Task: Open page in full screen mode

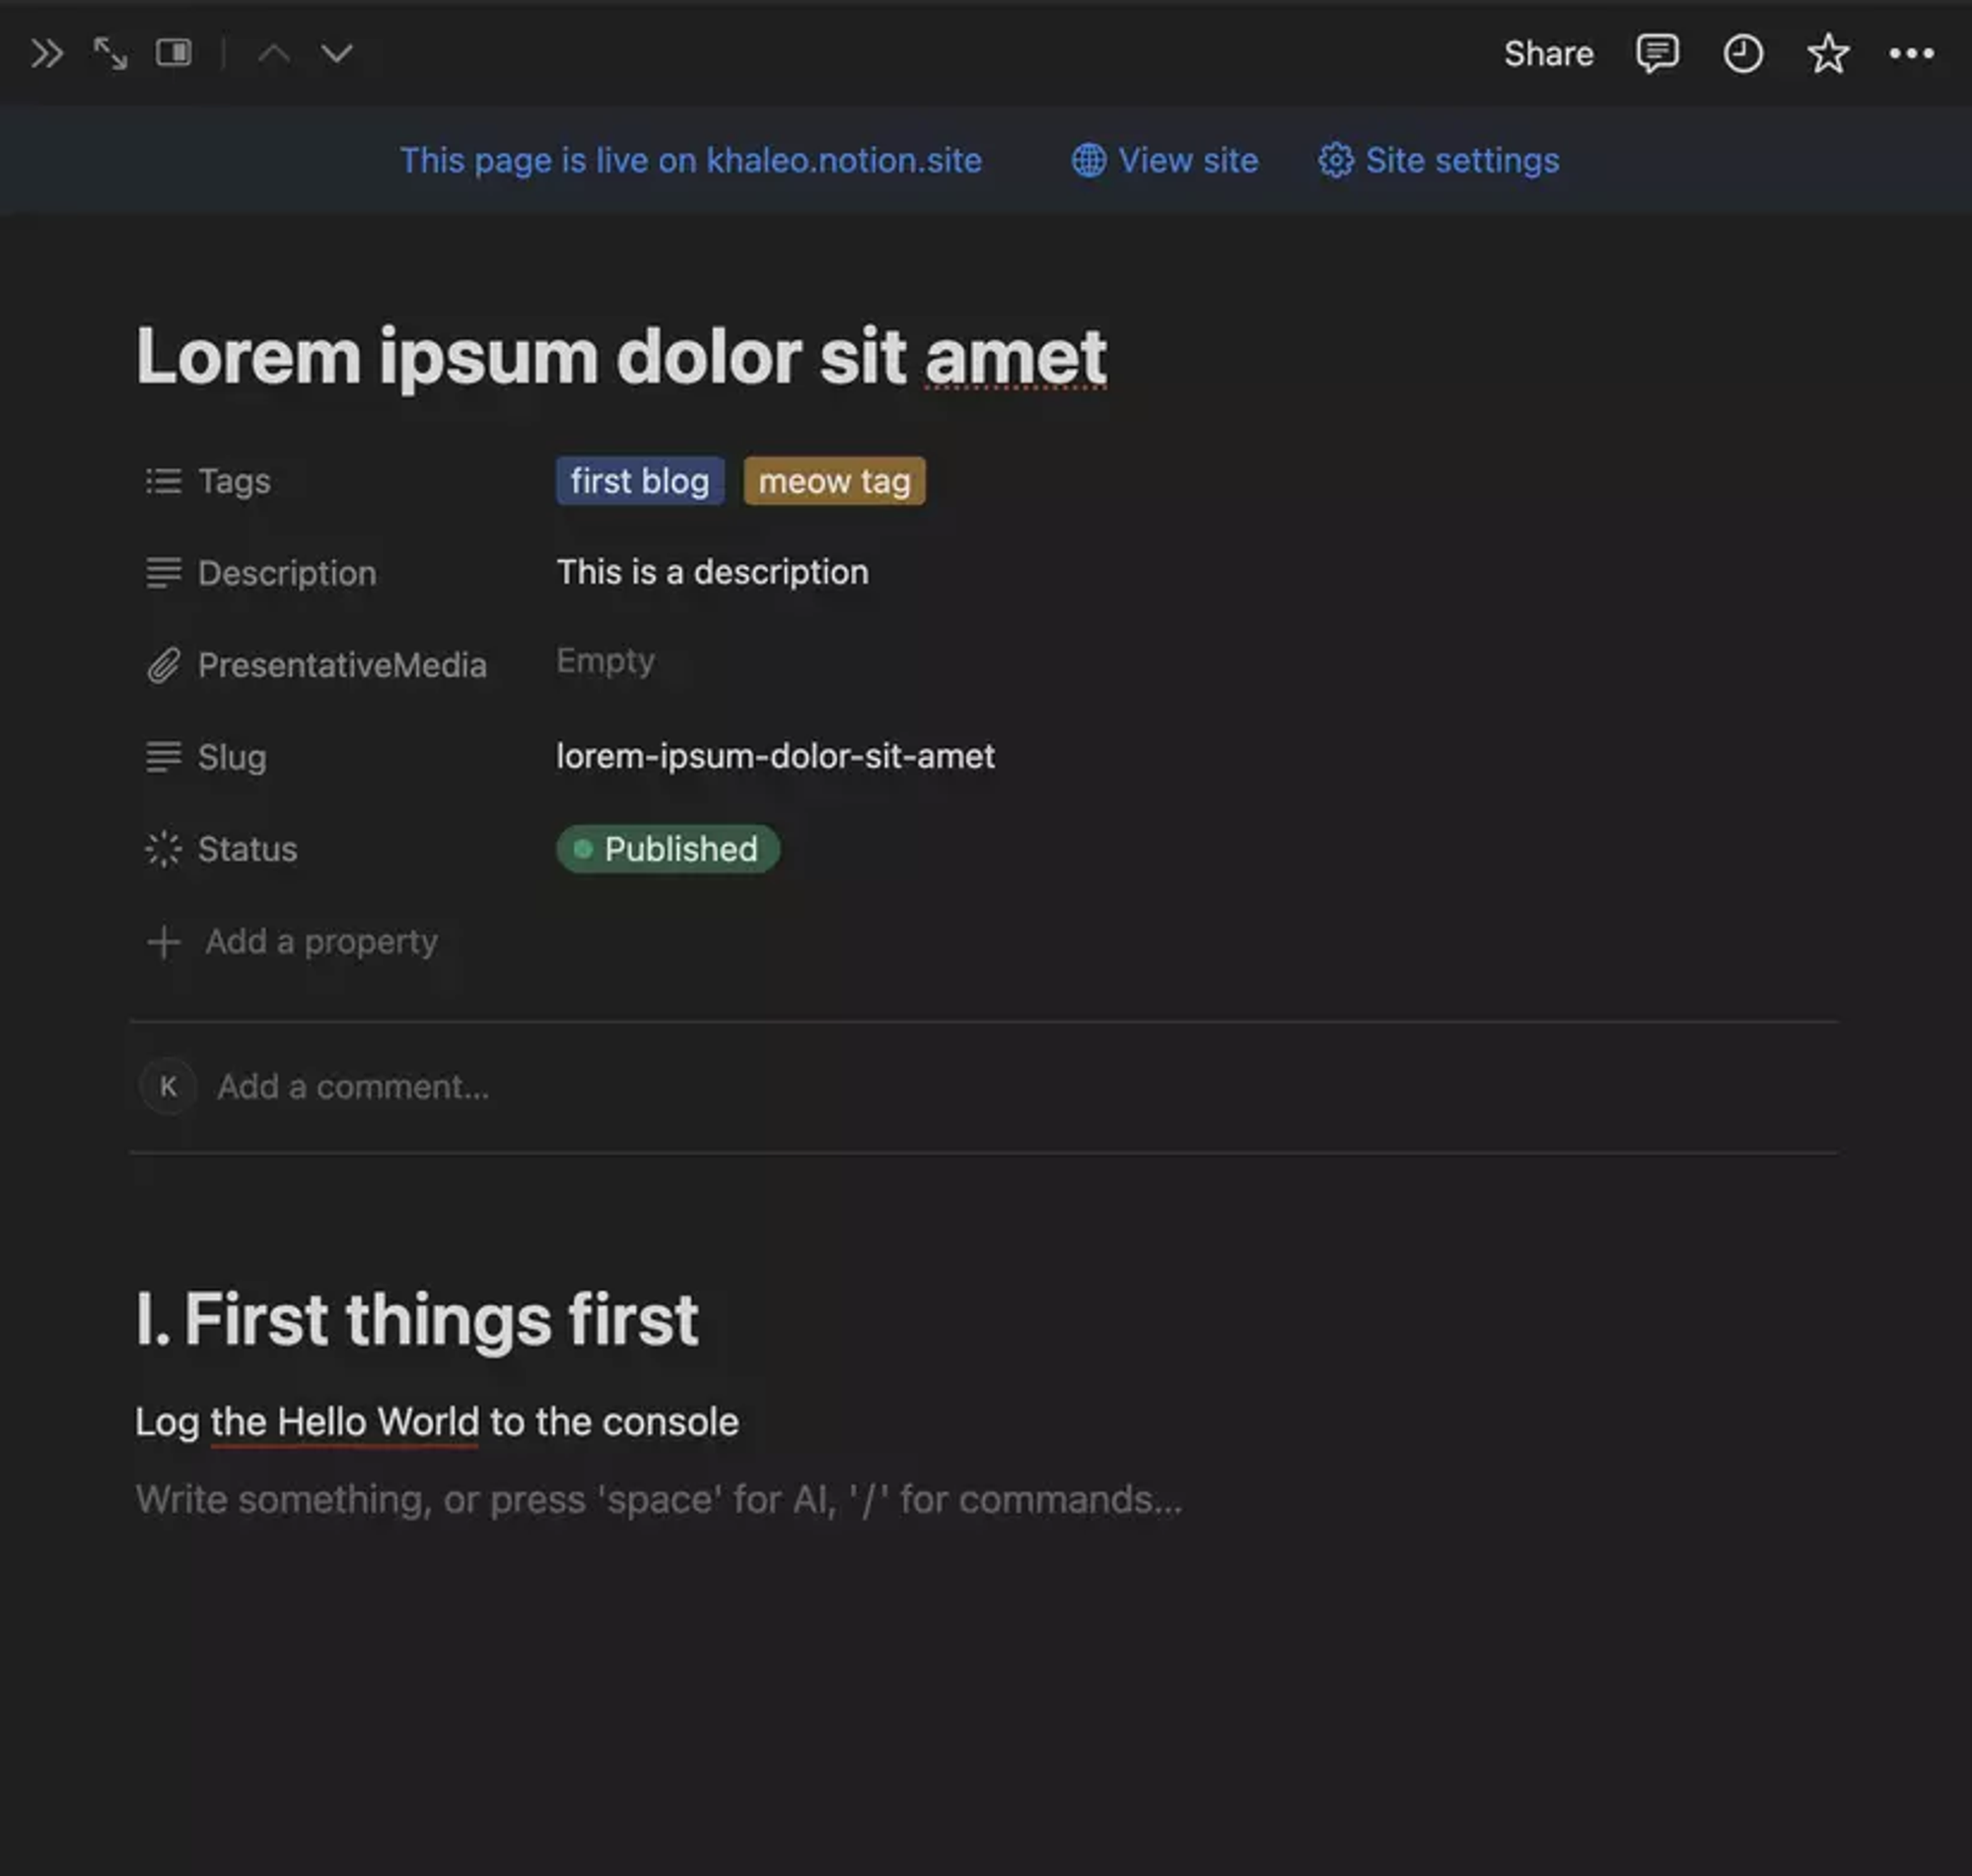Action: (110, 53)
